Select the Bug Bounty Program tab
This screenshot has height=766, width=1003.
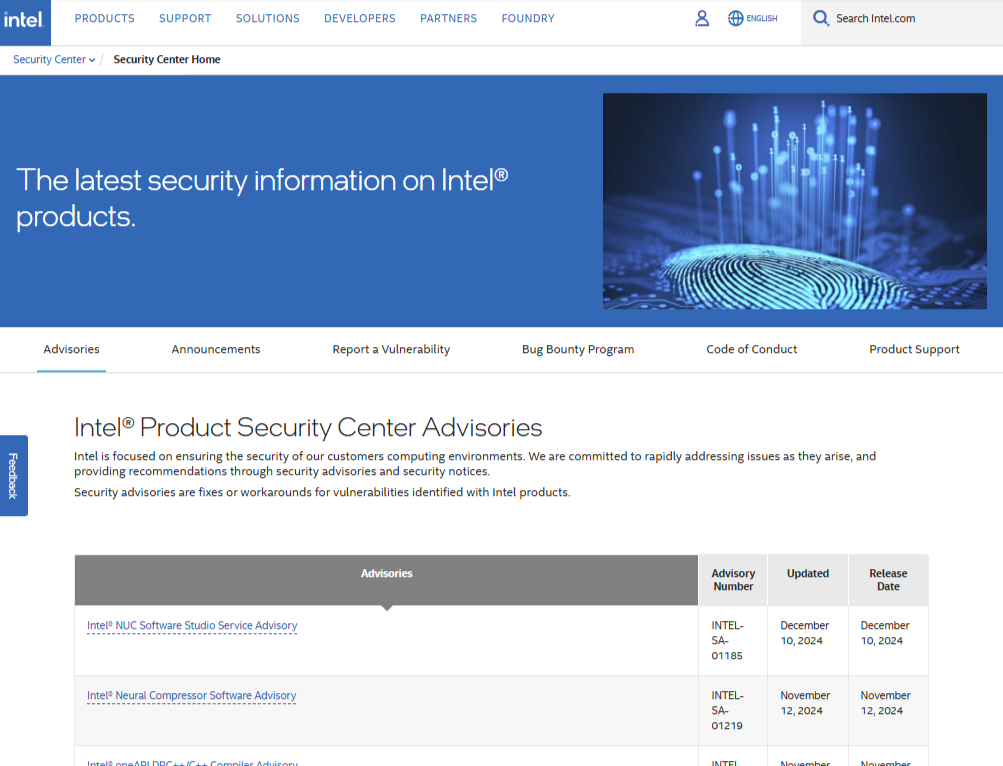(x=578, y=349)
